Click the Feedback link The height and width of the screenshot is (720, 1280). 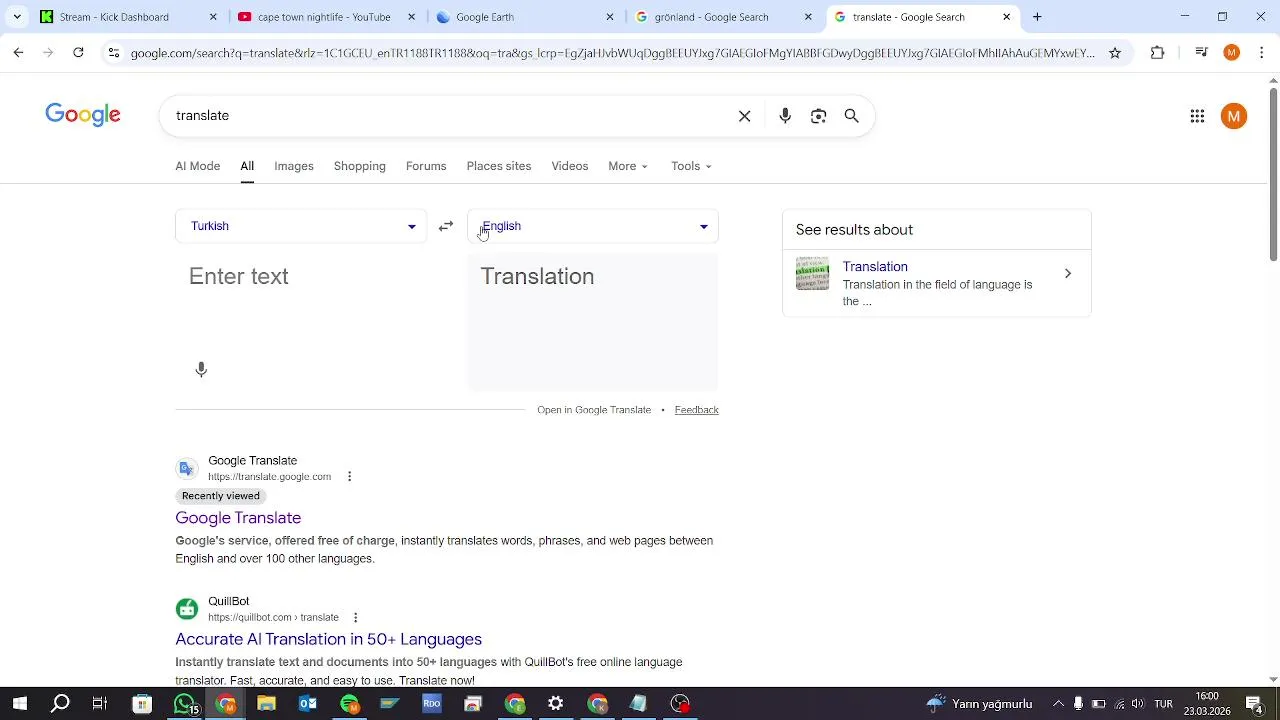[x=697, y=410]
